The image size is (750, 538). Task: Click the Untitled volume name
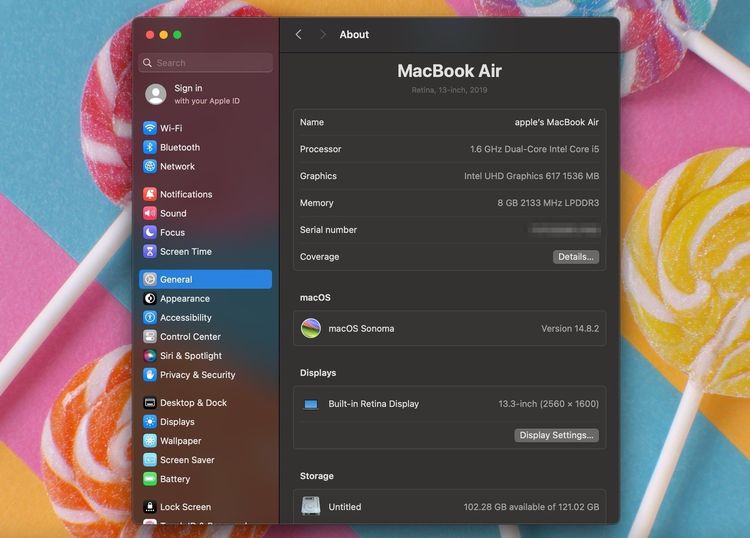345,507
